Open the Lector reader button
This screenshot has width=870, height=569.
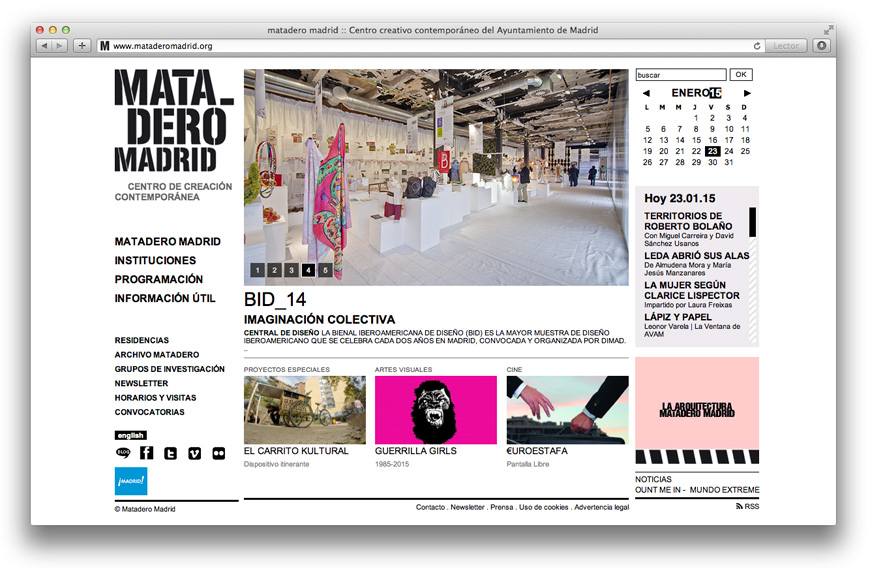coord(786,46)
